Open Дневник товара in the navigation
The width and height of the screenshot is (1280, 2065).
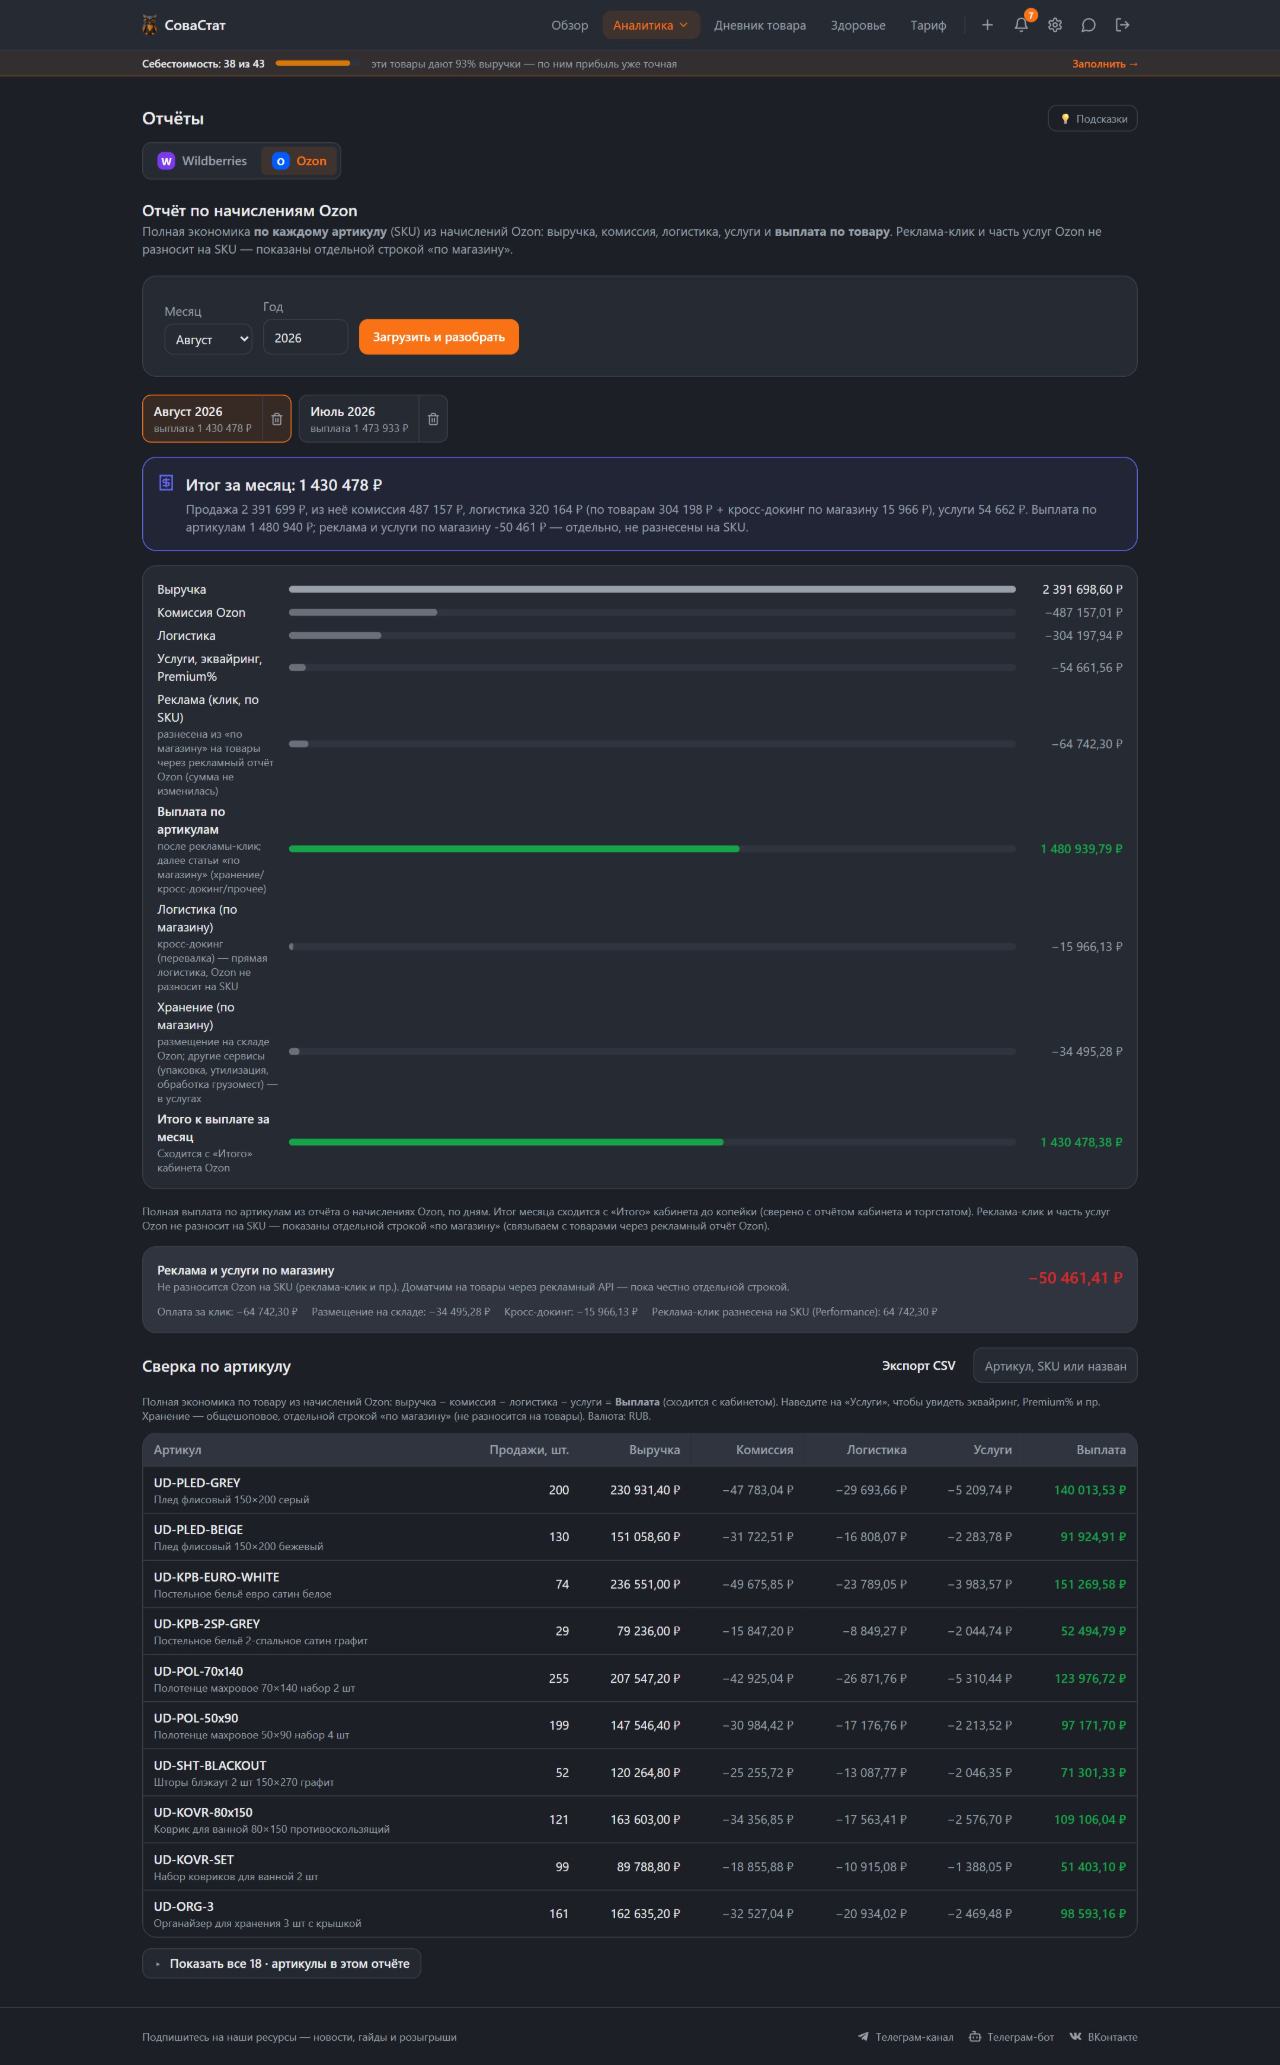pos(760,25)
